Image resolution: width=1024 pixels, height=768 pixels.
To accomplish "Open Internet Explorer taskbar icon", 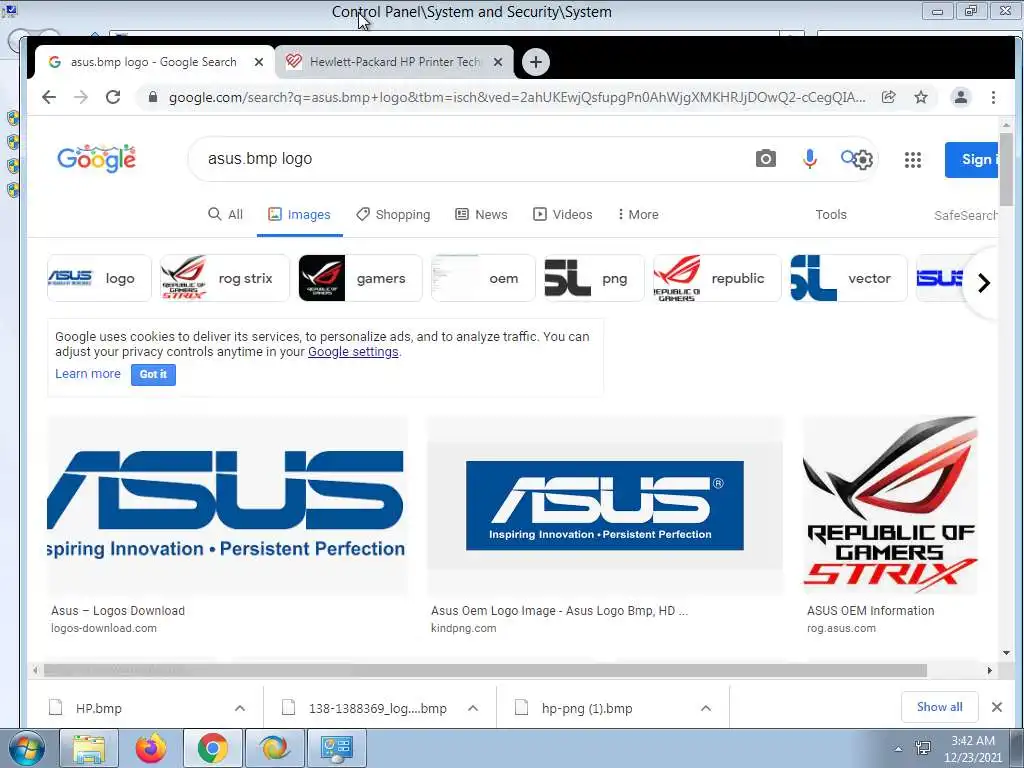I will (274, 748).
